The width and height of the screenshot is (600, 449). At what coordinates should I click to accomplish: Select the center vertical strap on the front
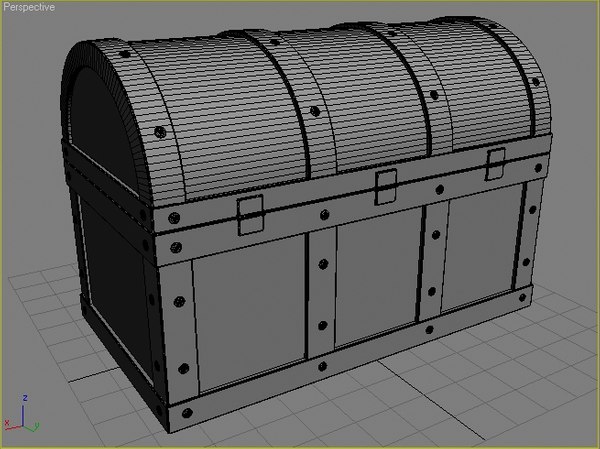pyautogui.click(x=322, y=293)
